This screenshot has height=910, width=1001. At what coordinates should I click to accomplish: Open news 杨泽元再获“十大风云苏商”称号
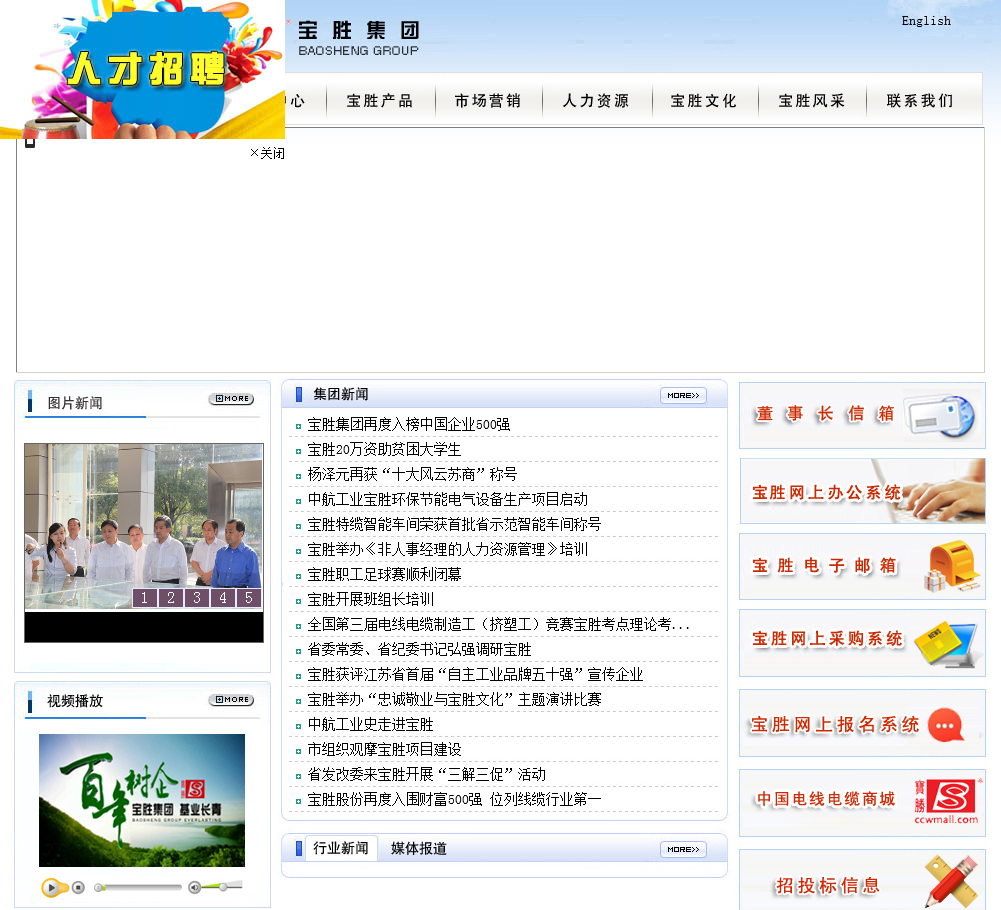click(x=412, y=474)
